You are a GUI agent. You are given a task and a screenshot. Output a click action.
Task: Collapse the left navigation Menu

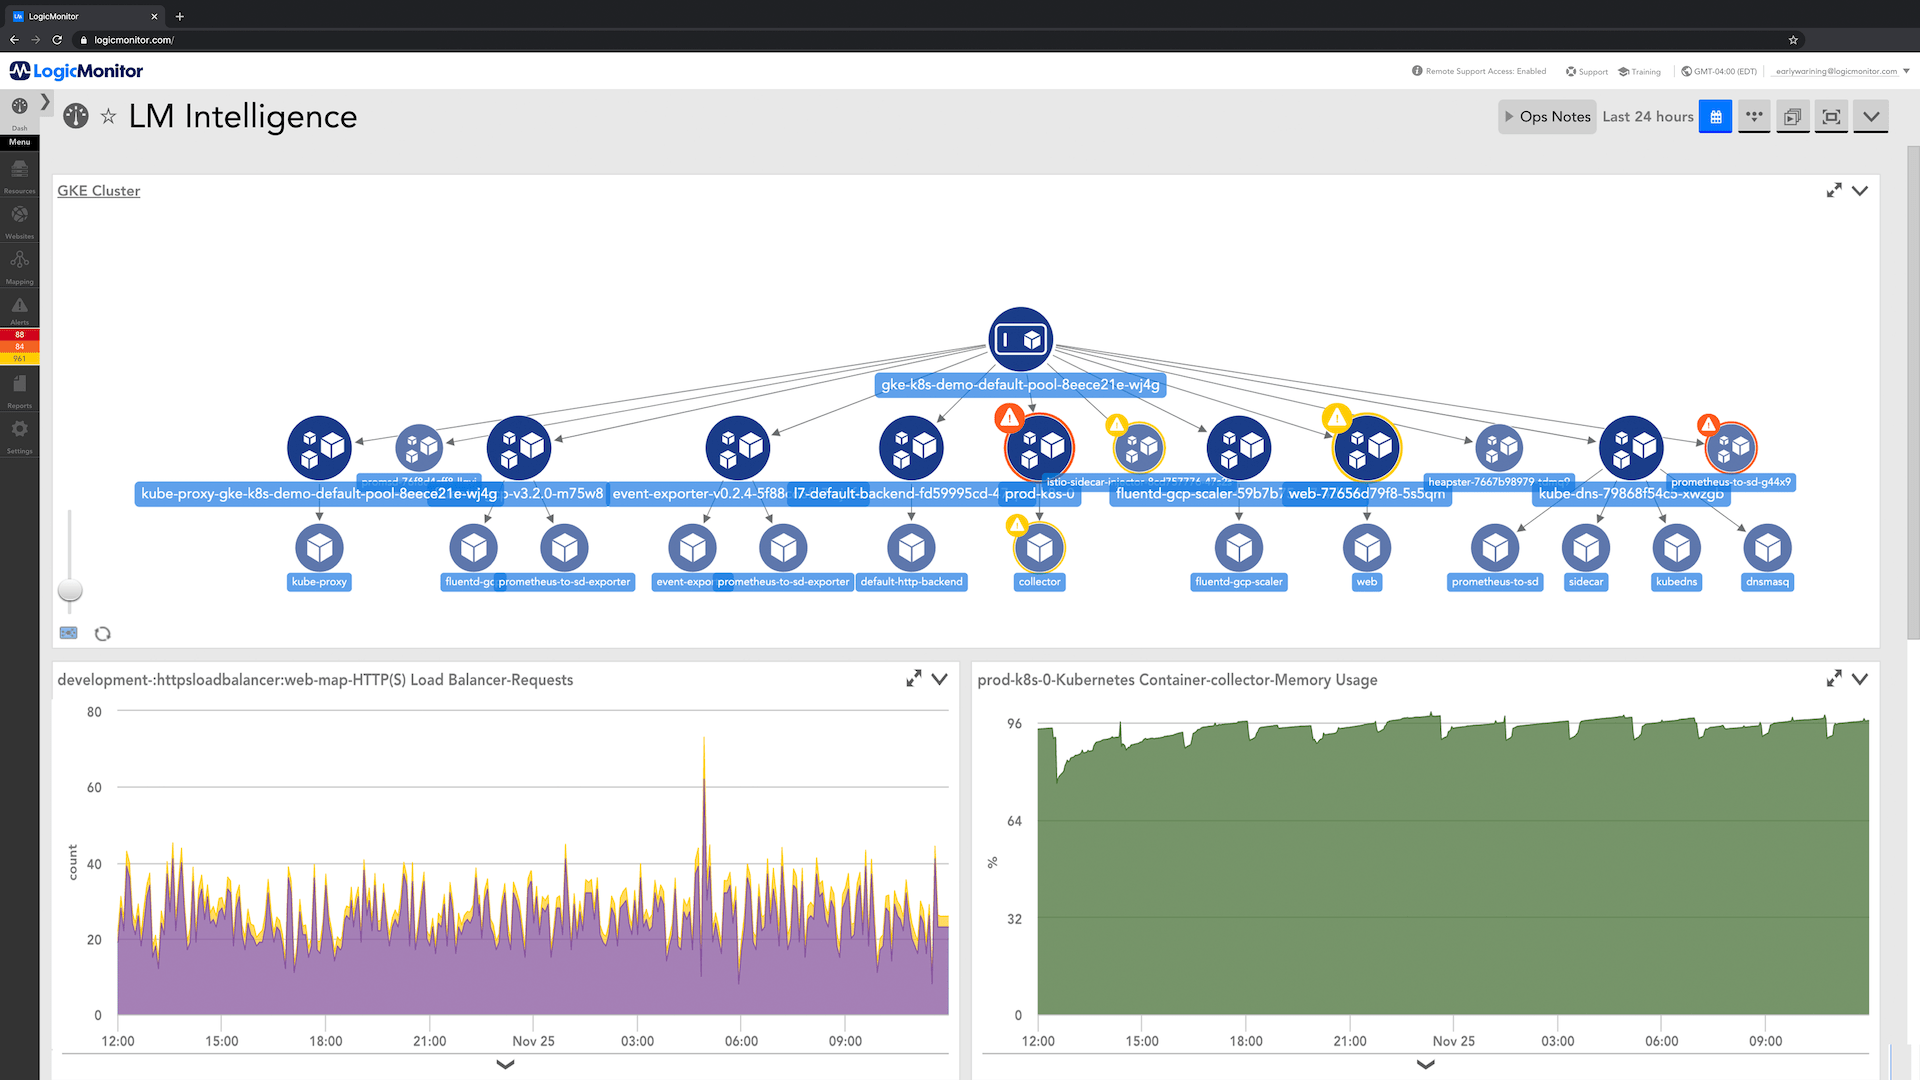click(x=45, y=102)
